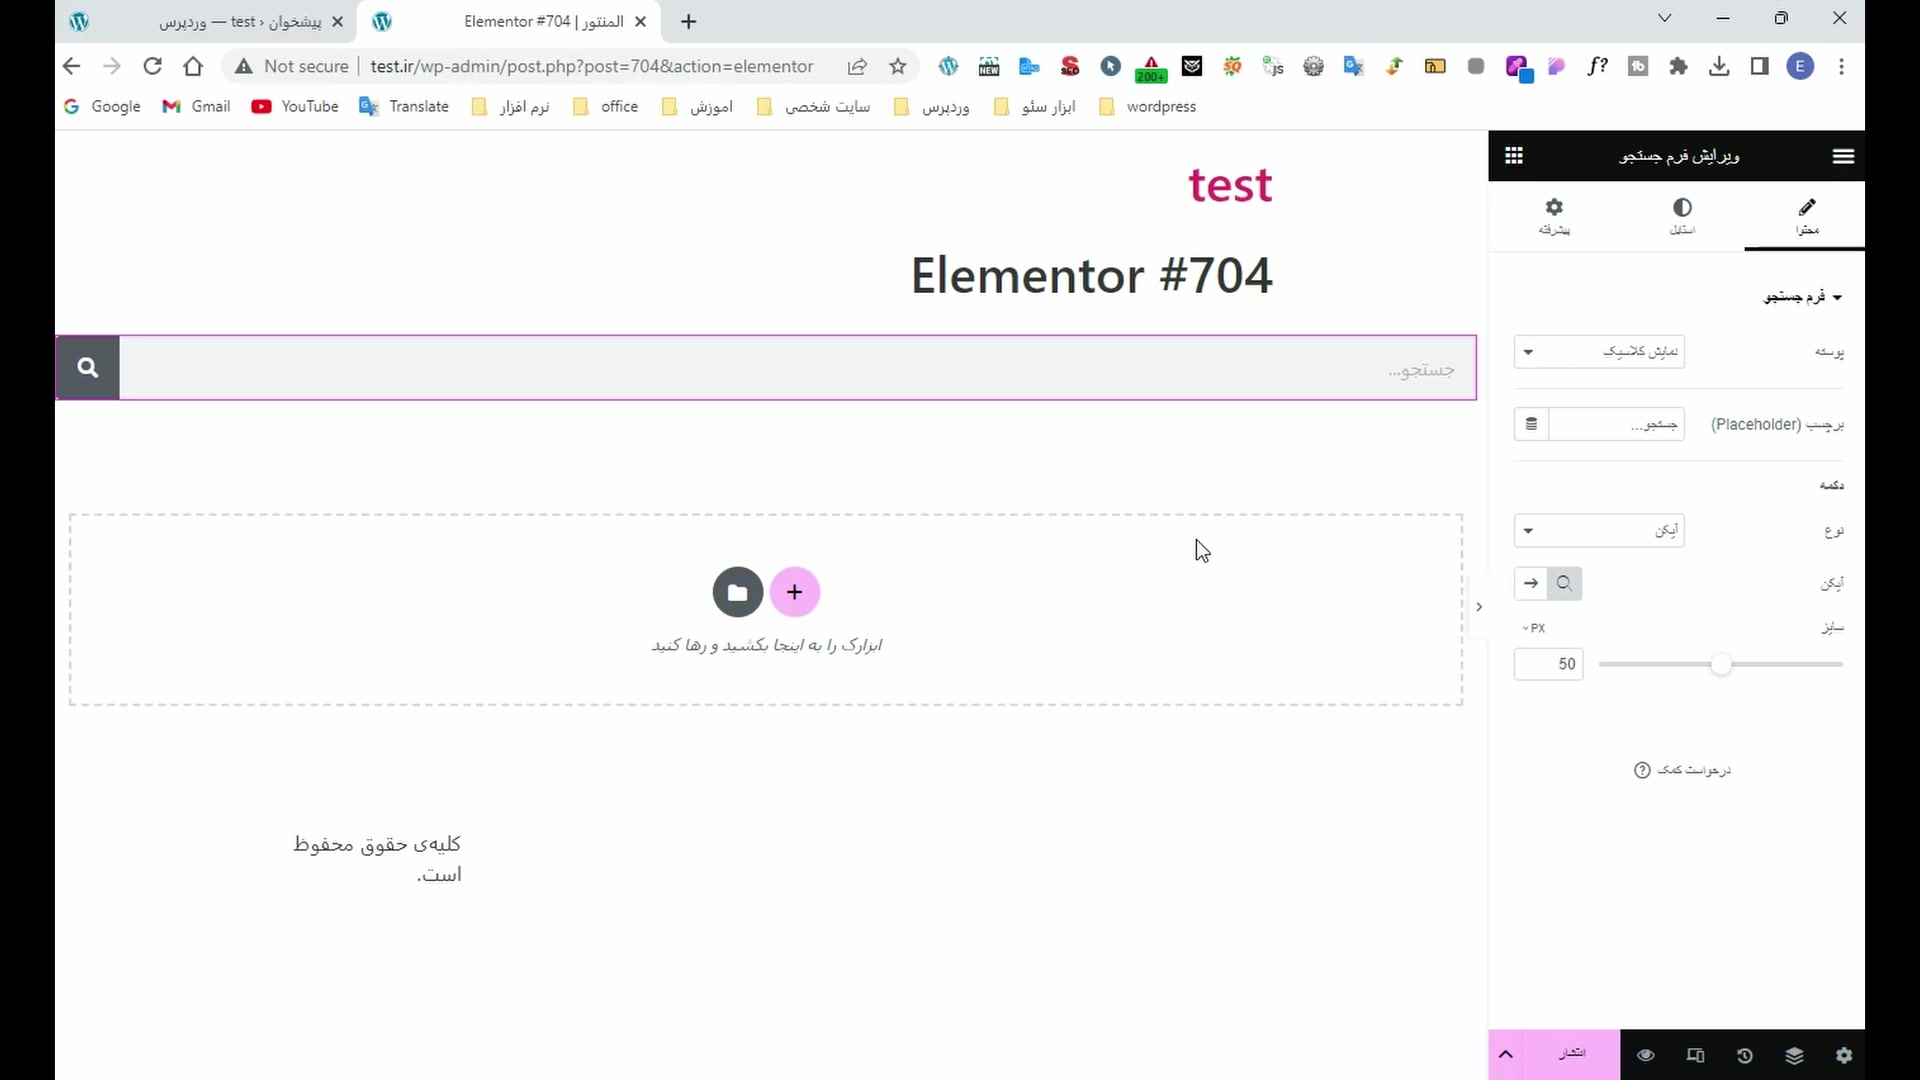The width and height of the screenshot is (1920, 1080).
Task: Open the button type dropdown
Action: pos(1599,531)
